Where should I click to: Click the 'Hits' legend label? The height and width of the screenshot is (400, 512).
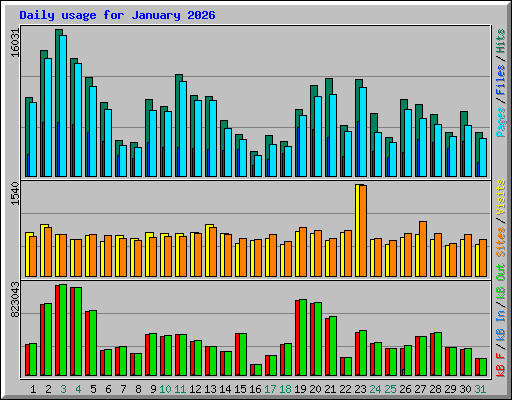[501, 41]
